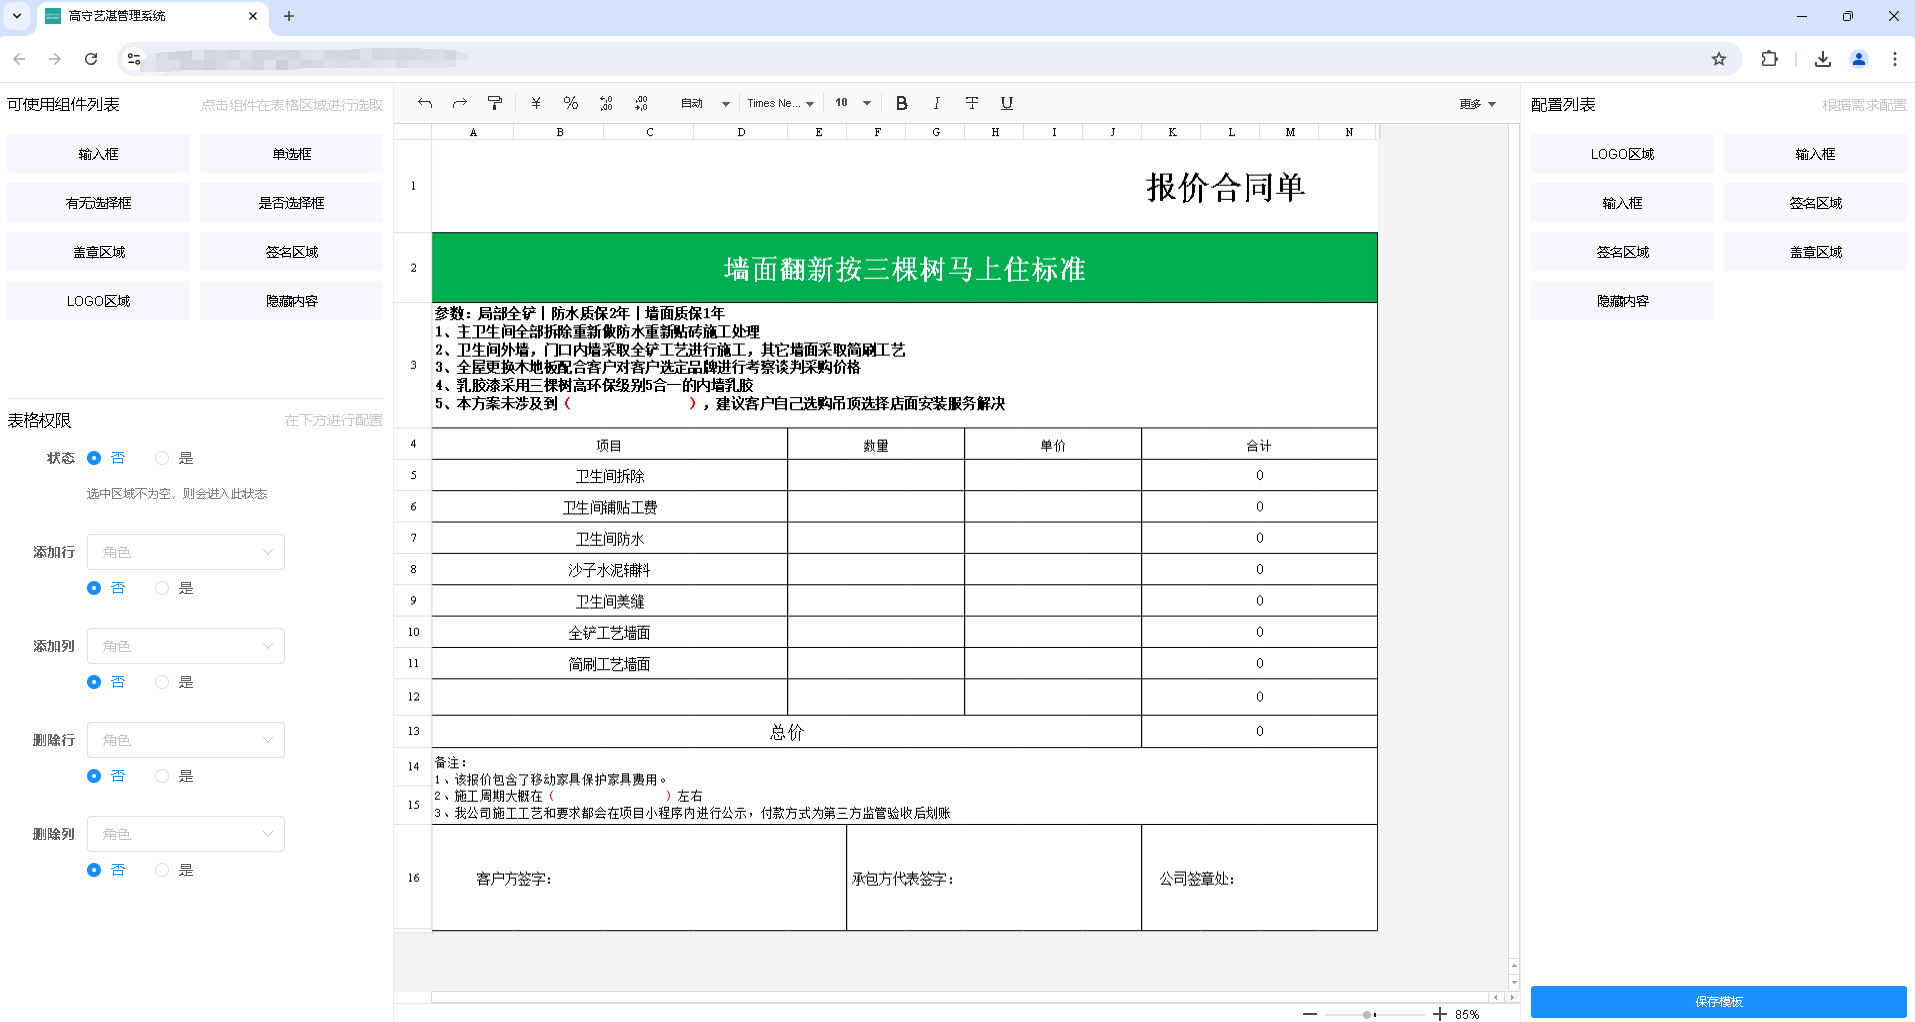Apply currency format (¥) icon
1915x1022 pixels.
click(536, 103)
